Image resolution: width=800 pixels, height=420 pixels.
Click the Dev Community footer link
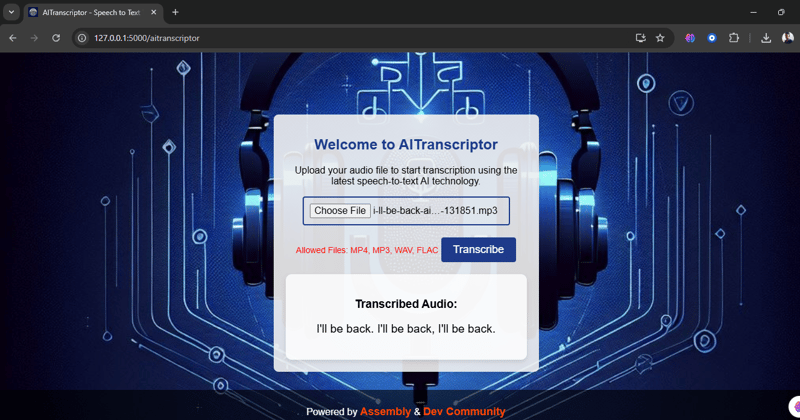(464, 411)
